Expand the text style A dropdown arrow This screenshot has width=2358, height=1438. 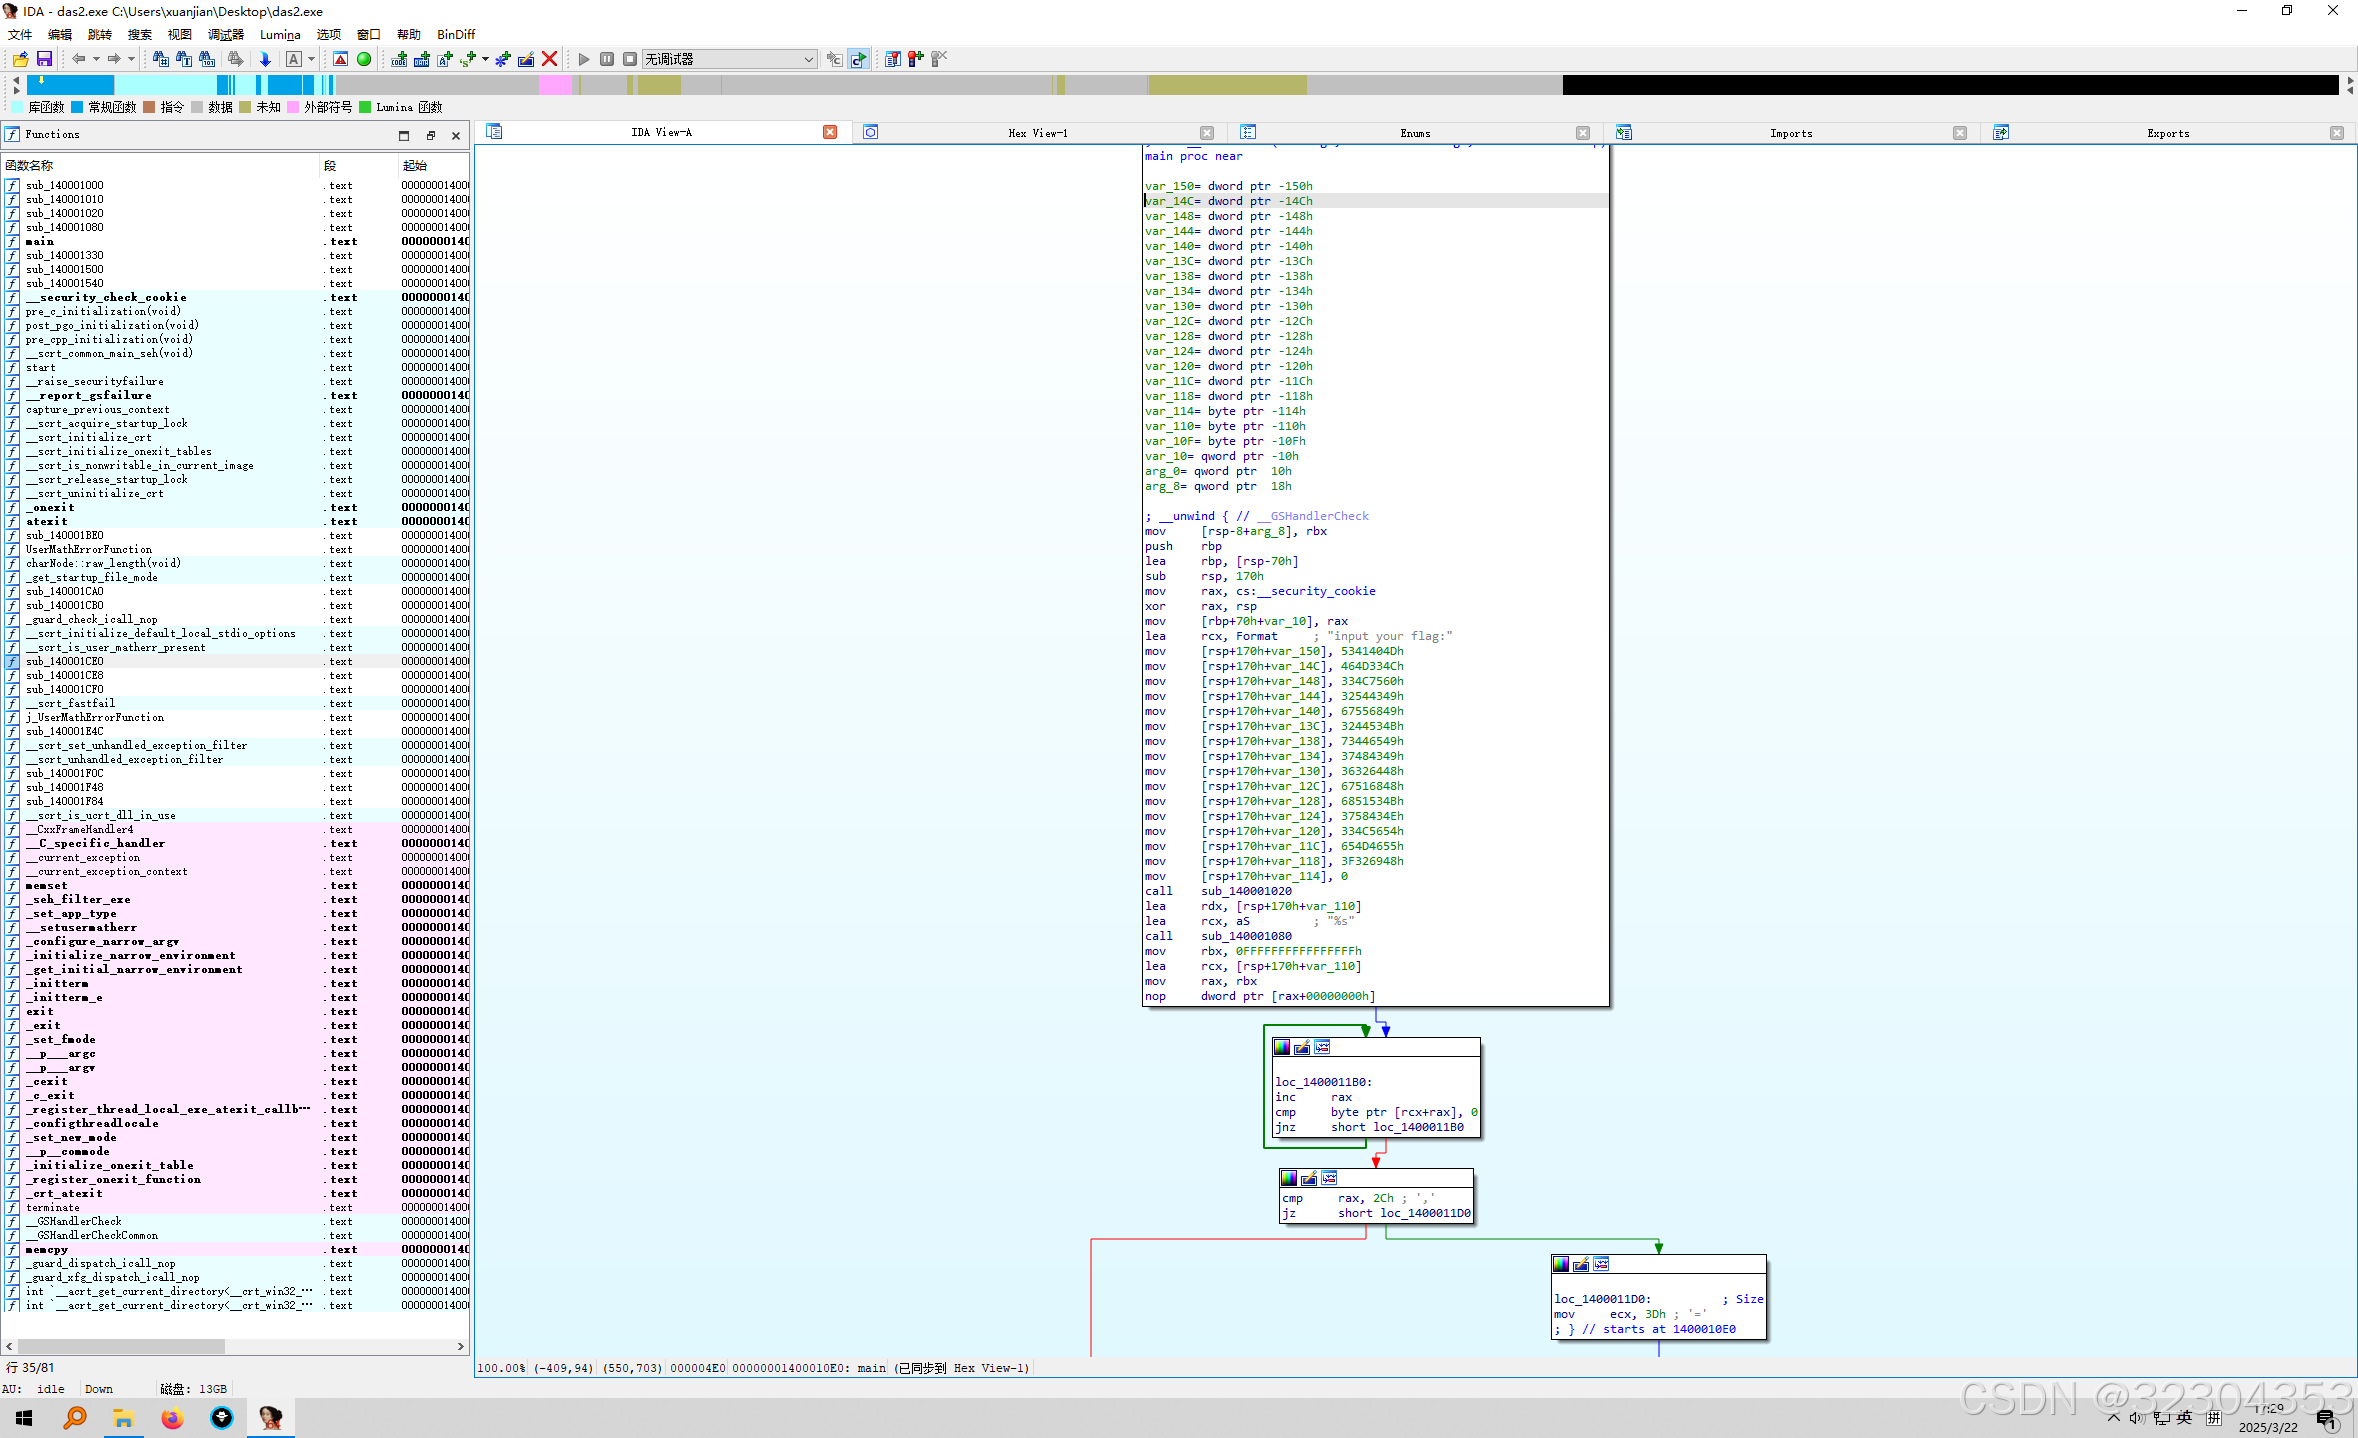(x=312, y=60)
